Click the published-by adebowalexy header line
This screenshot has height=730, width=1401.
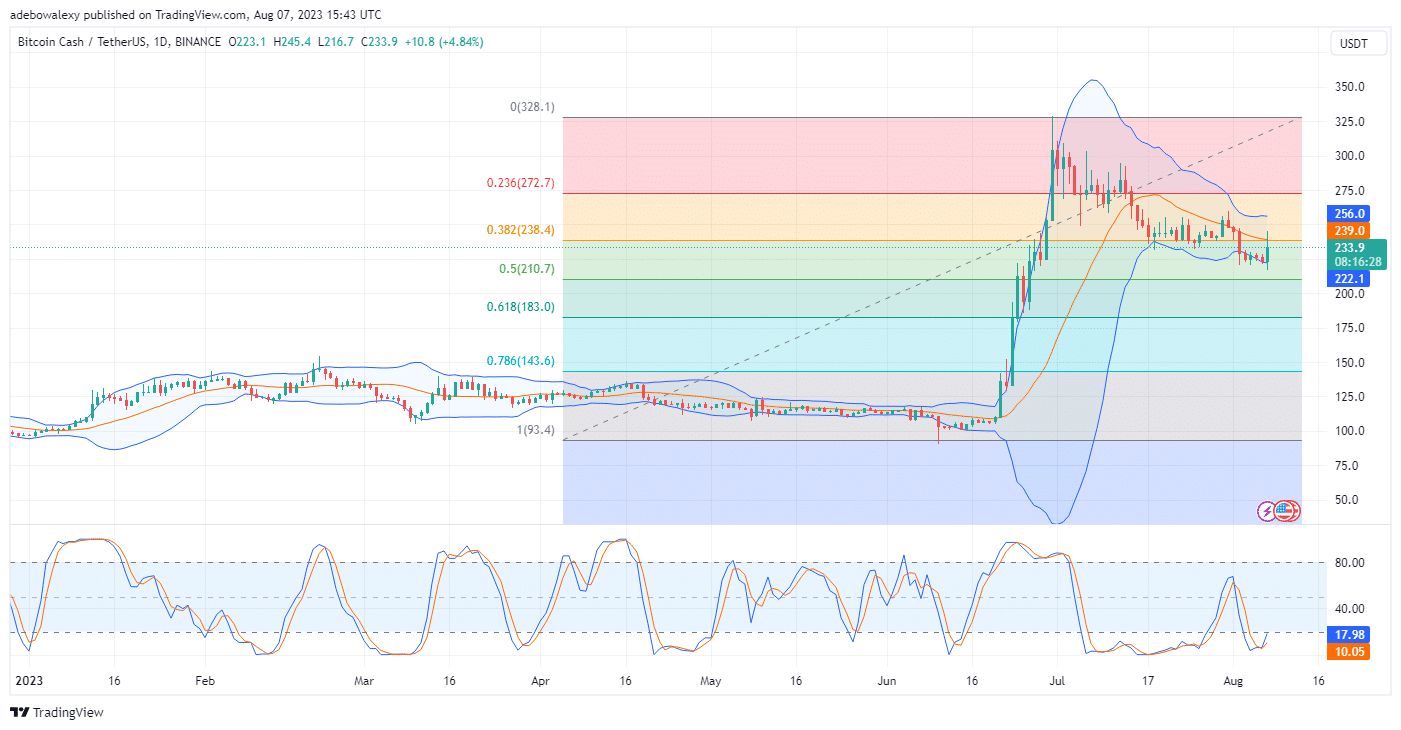(195, 14)
